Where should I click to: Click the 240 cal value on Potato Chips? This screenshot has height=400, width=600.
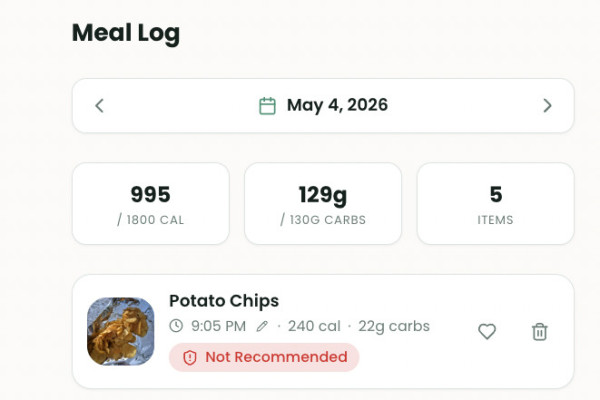[314, 326]
